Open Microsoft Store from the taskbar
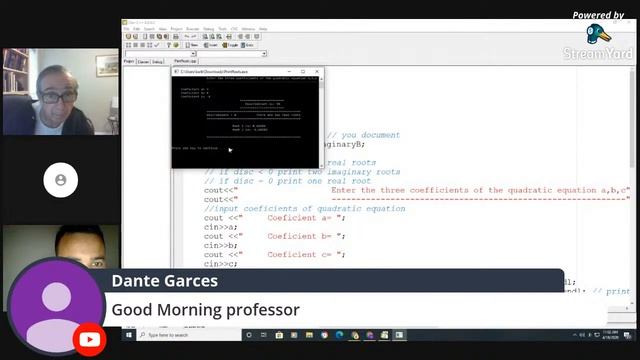 coord(279,335)
